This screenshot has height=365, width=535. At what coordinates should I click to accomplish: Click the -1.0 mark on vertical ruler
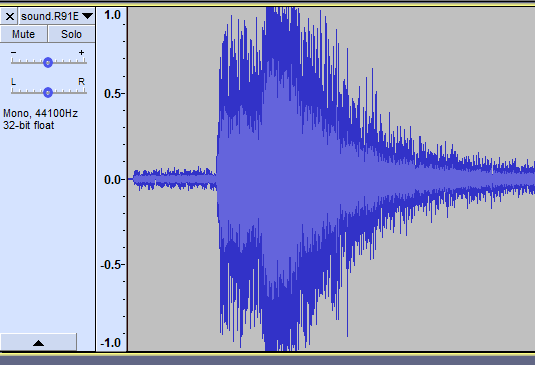click(111, 343)
